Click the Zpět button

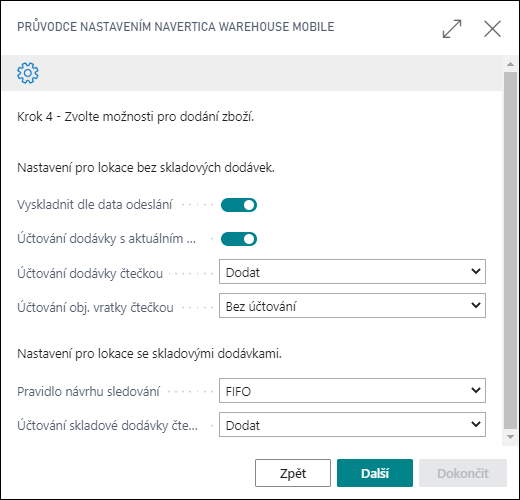click(293, 473)
